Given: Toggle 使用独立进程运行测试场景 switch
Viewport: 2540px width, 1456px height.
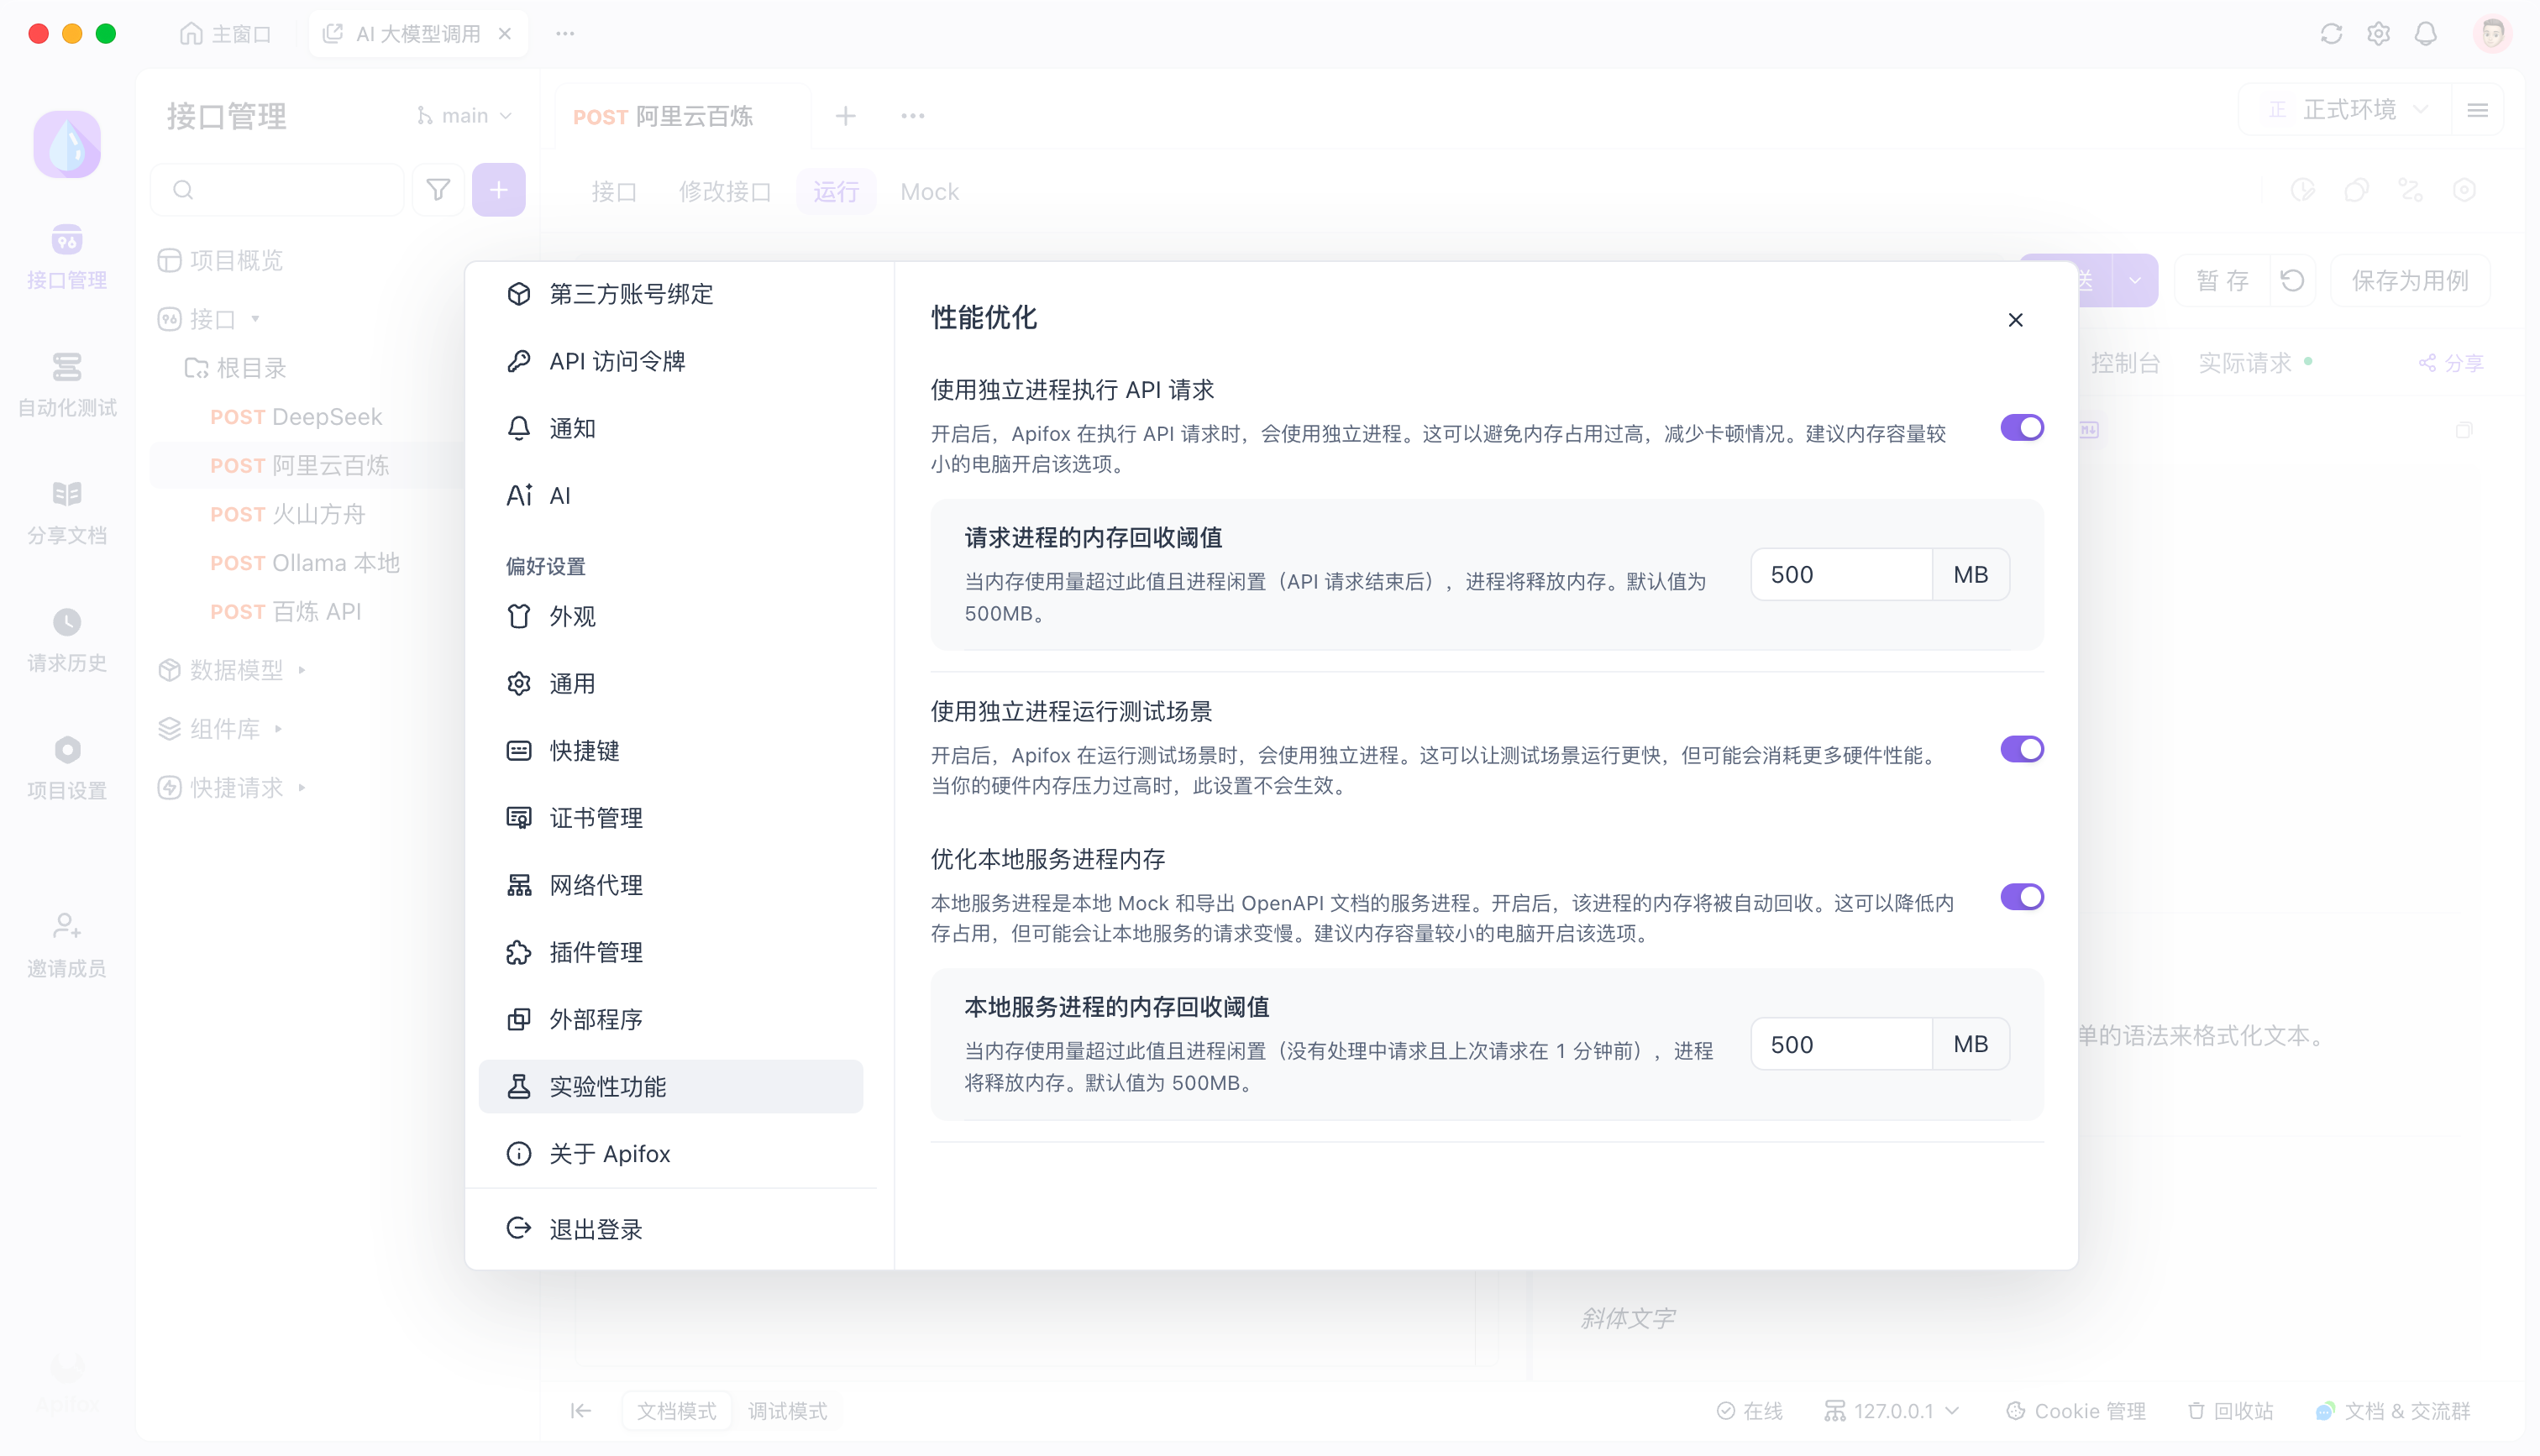Looking at the screenshot, I should pos(2021,749).
